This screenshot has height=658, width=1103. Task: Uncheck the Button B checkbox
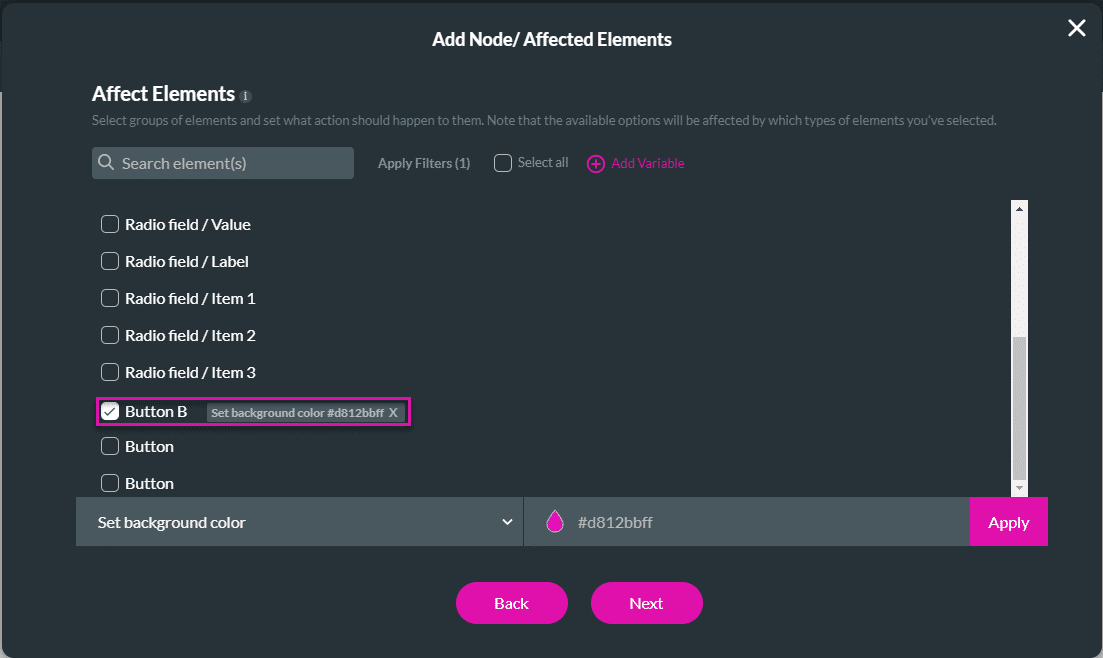pyautogui.click(x=110, y=412)
